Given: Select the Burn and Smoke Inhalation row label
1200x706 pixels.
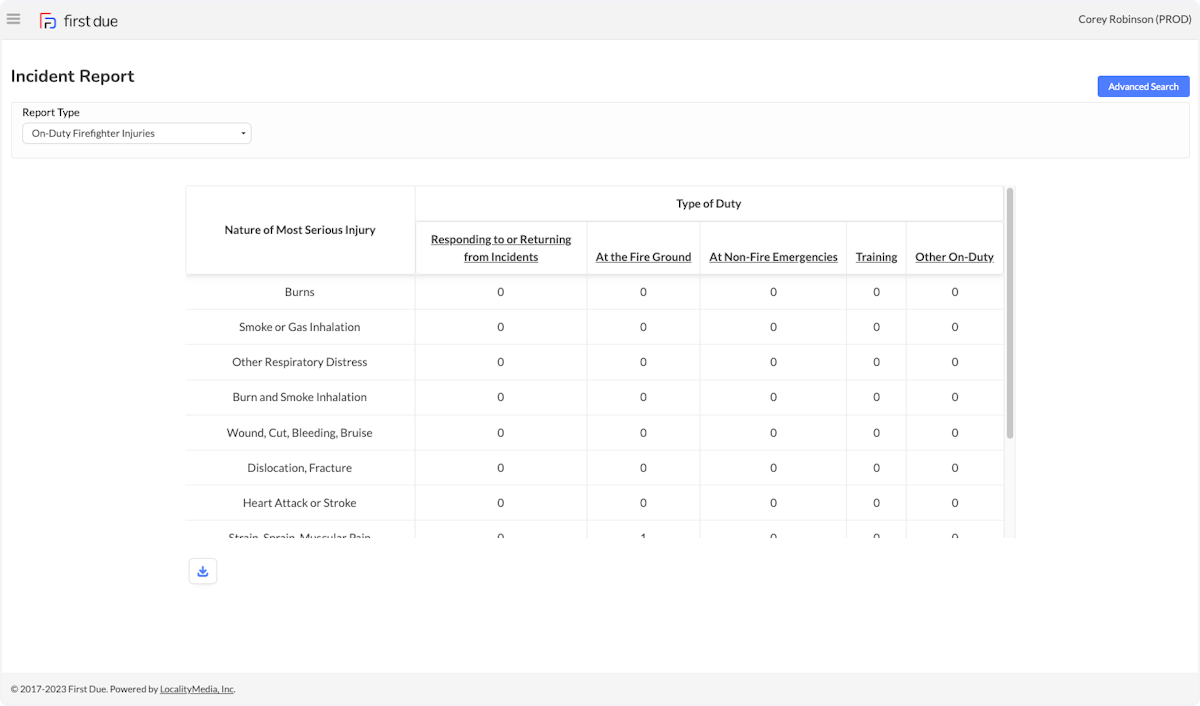Looking at the screenshot, I should point(300,397).
